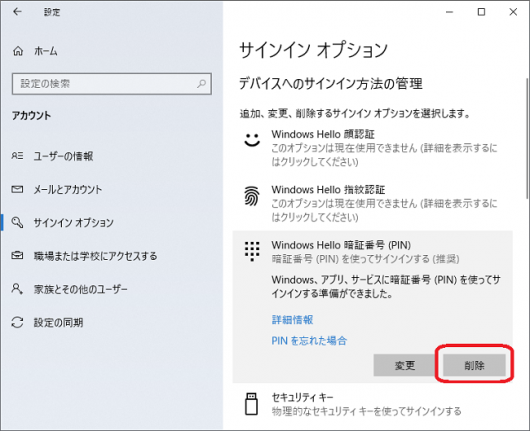Click the アカウント section heading
The image size is (530, 431).
coord(31,116)
